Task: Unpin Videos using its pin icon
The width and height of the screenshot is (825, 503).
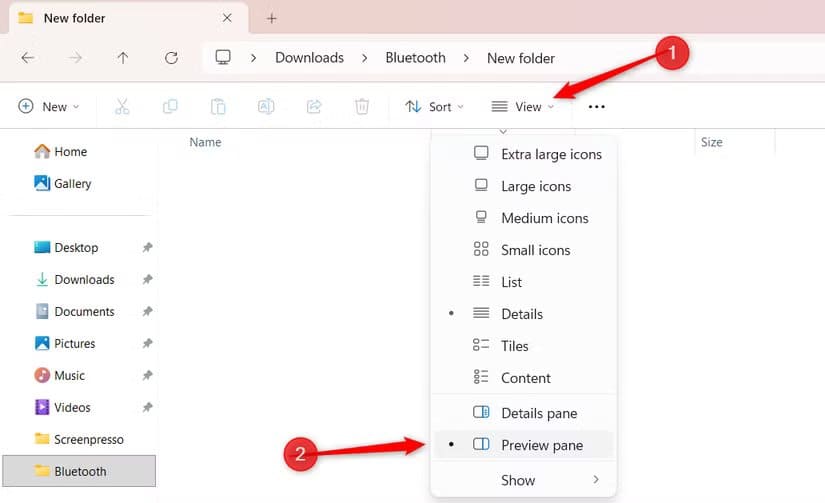Action: click(x=147, y=407)
